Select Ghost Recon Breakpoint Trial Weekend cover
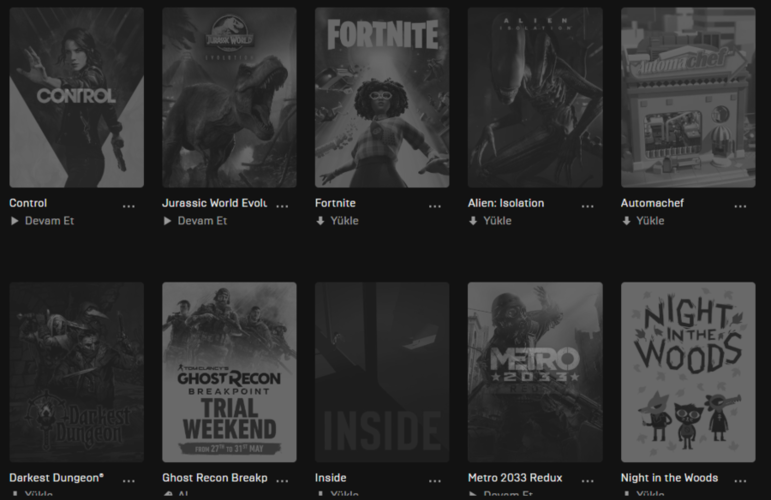 coord(229,372)
